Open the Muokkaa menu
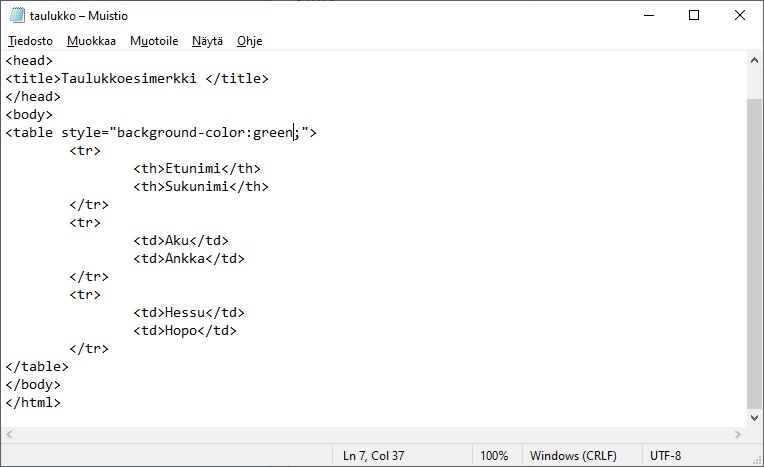The width and height of the screenshot is (764, 467). [91, 41]
